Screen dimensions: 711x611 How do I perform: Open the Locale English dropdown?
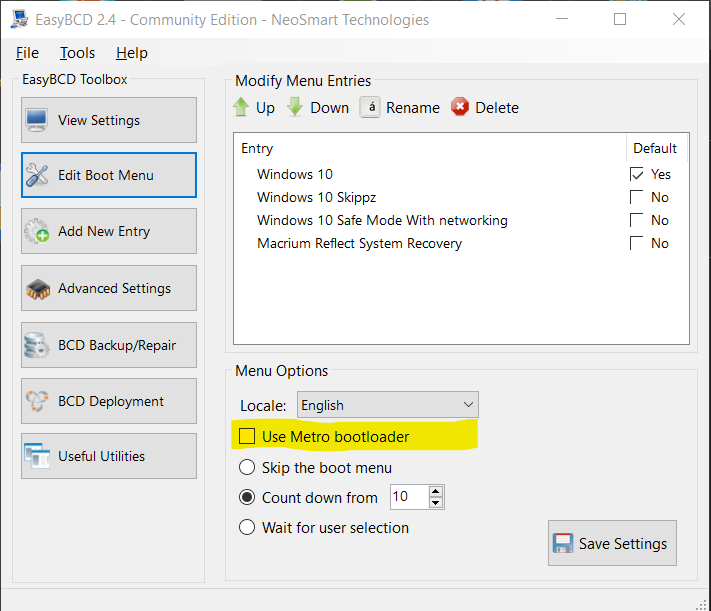pos(388,405)
